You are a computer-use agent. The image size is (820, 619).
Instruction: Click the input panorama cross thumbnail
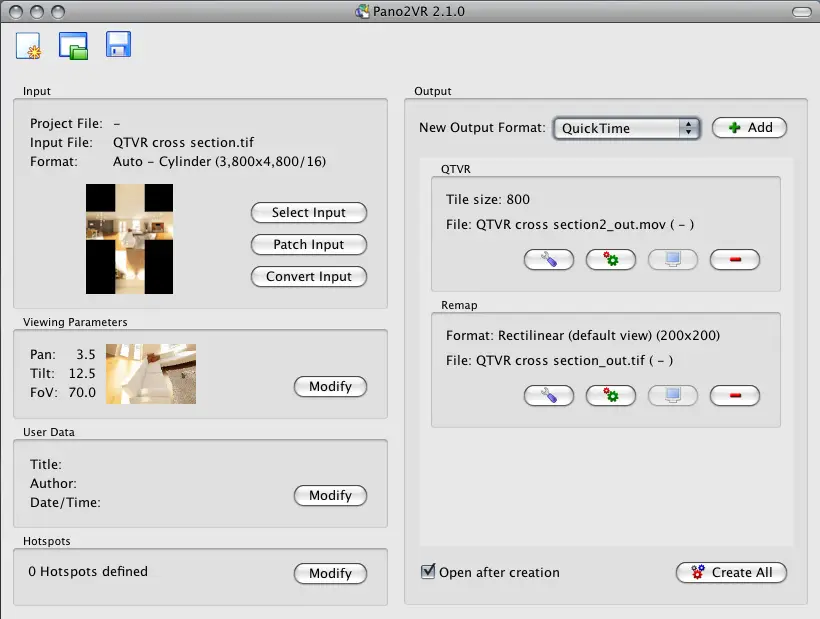pos(129,238)
